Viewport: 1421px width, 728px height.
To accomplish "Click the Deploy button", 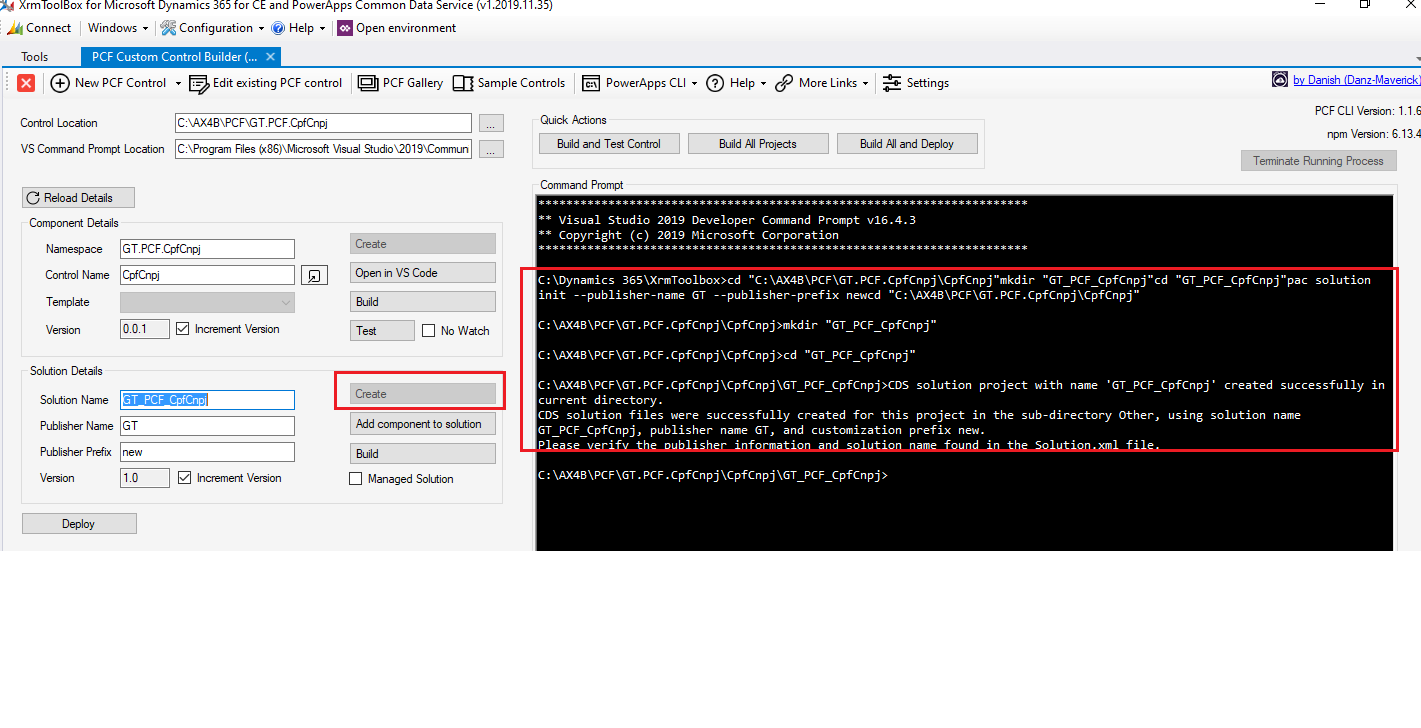I will [x=79, y=524].
